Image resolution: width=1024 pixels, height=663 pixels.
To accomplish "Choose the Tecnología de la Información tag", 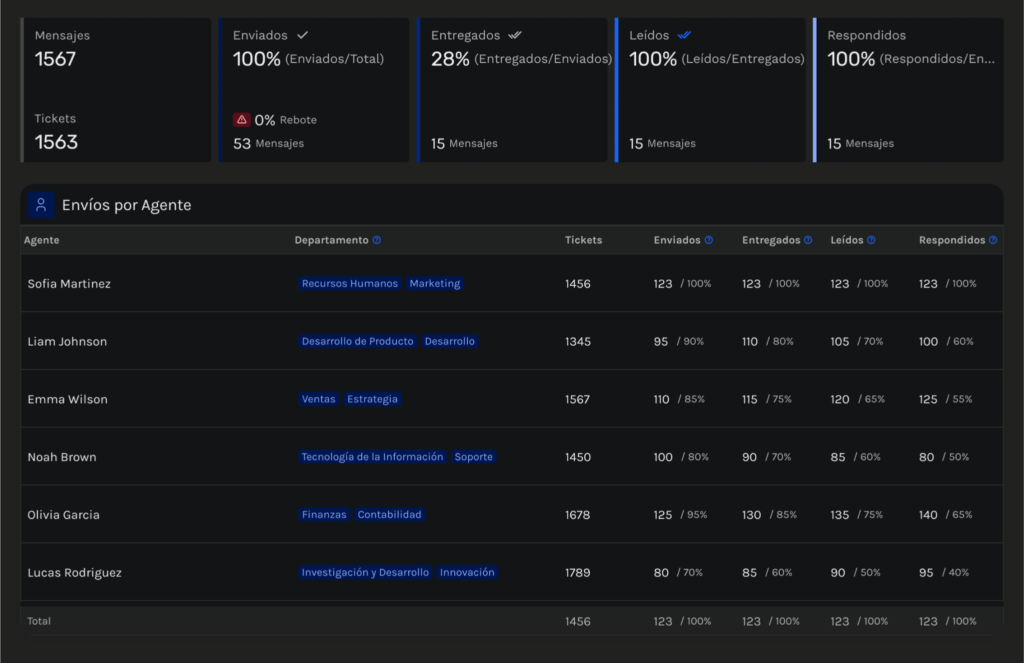I will tap(372, 457).
